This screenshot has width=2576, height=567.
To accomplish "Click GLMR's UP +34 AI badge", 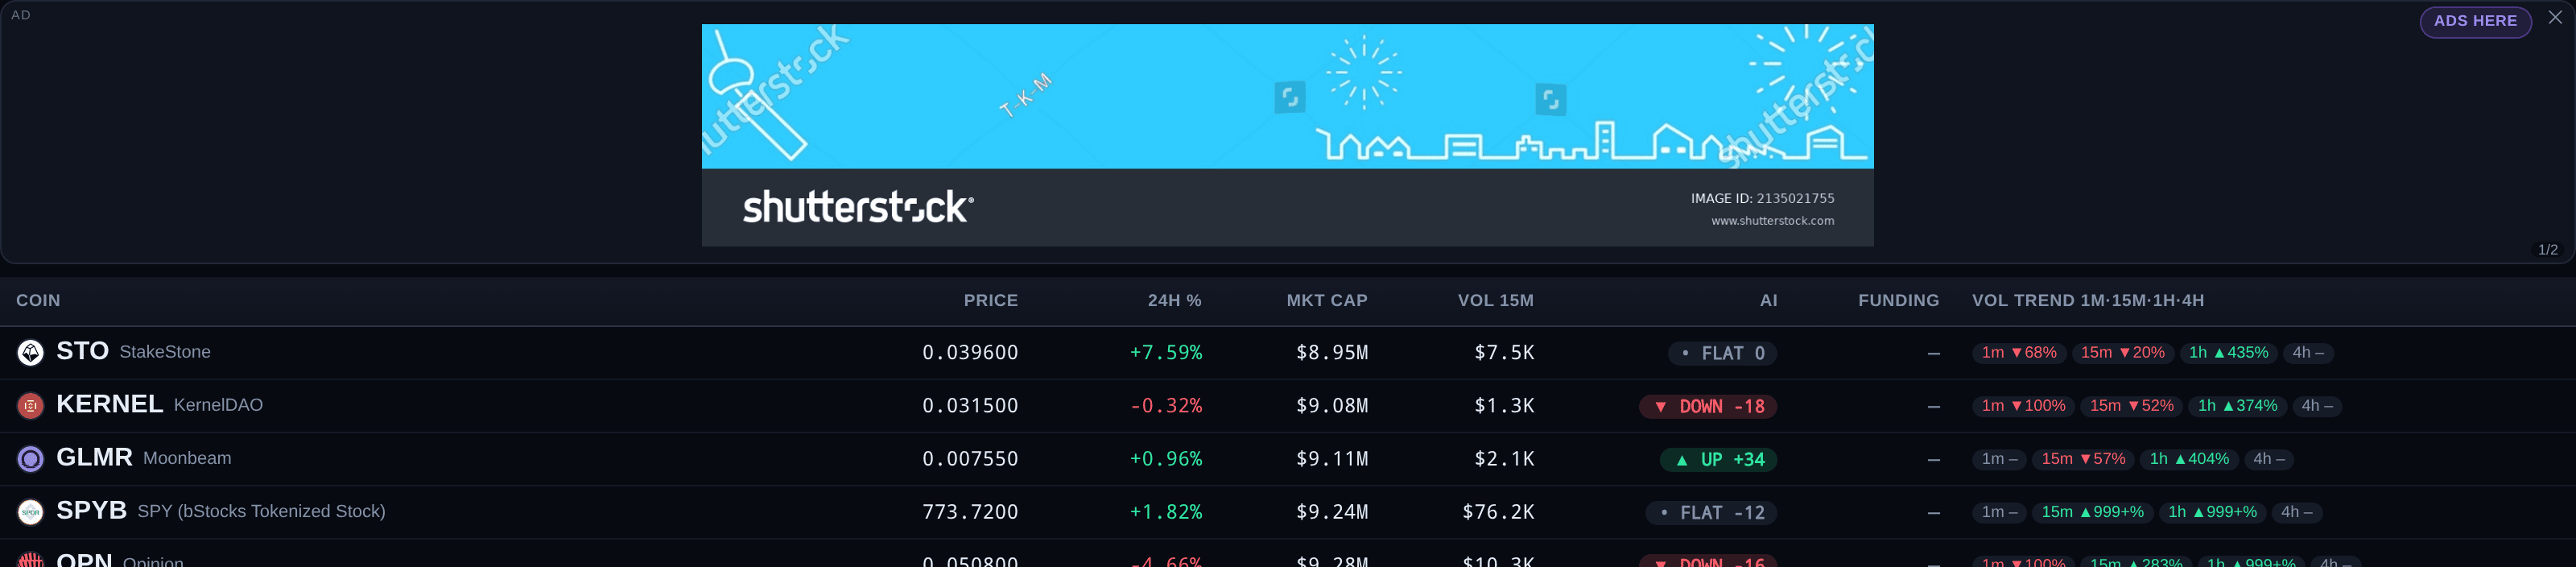I will tap(1718, 459).
